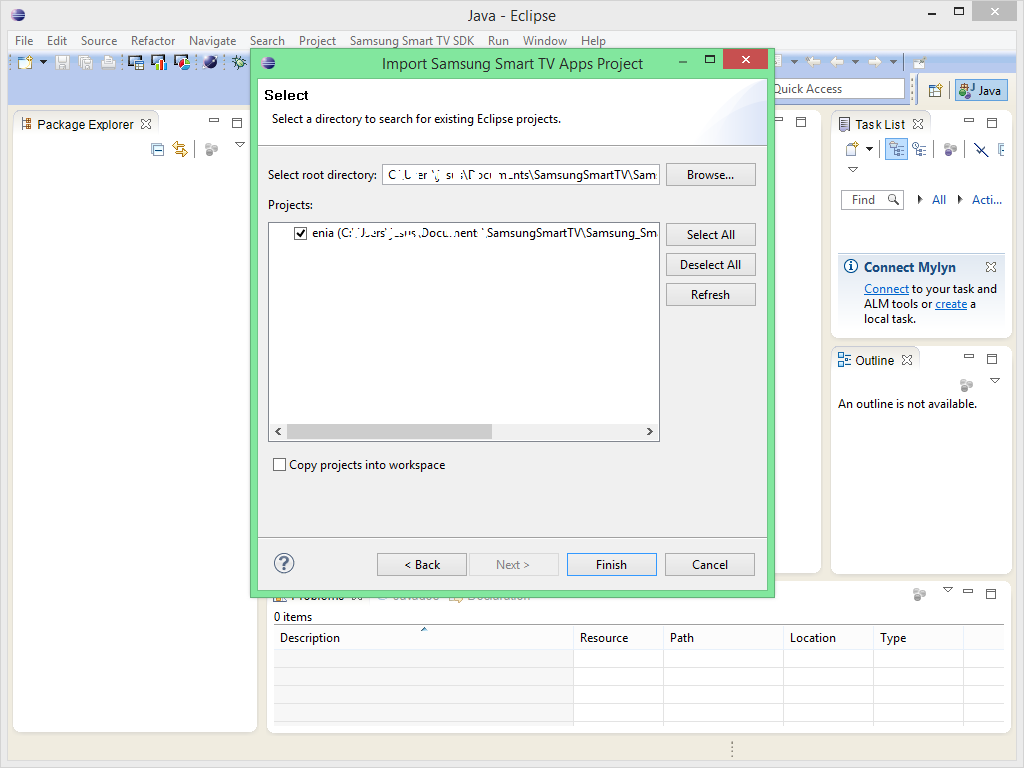Screen dimensions: 1024x768
Task: Toggle Categorized presentation in Task List
Action: (897, 150)
